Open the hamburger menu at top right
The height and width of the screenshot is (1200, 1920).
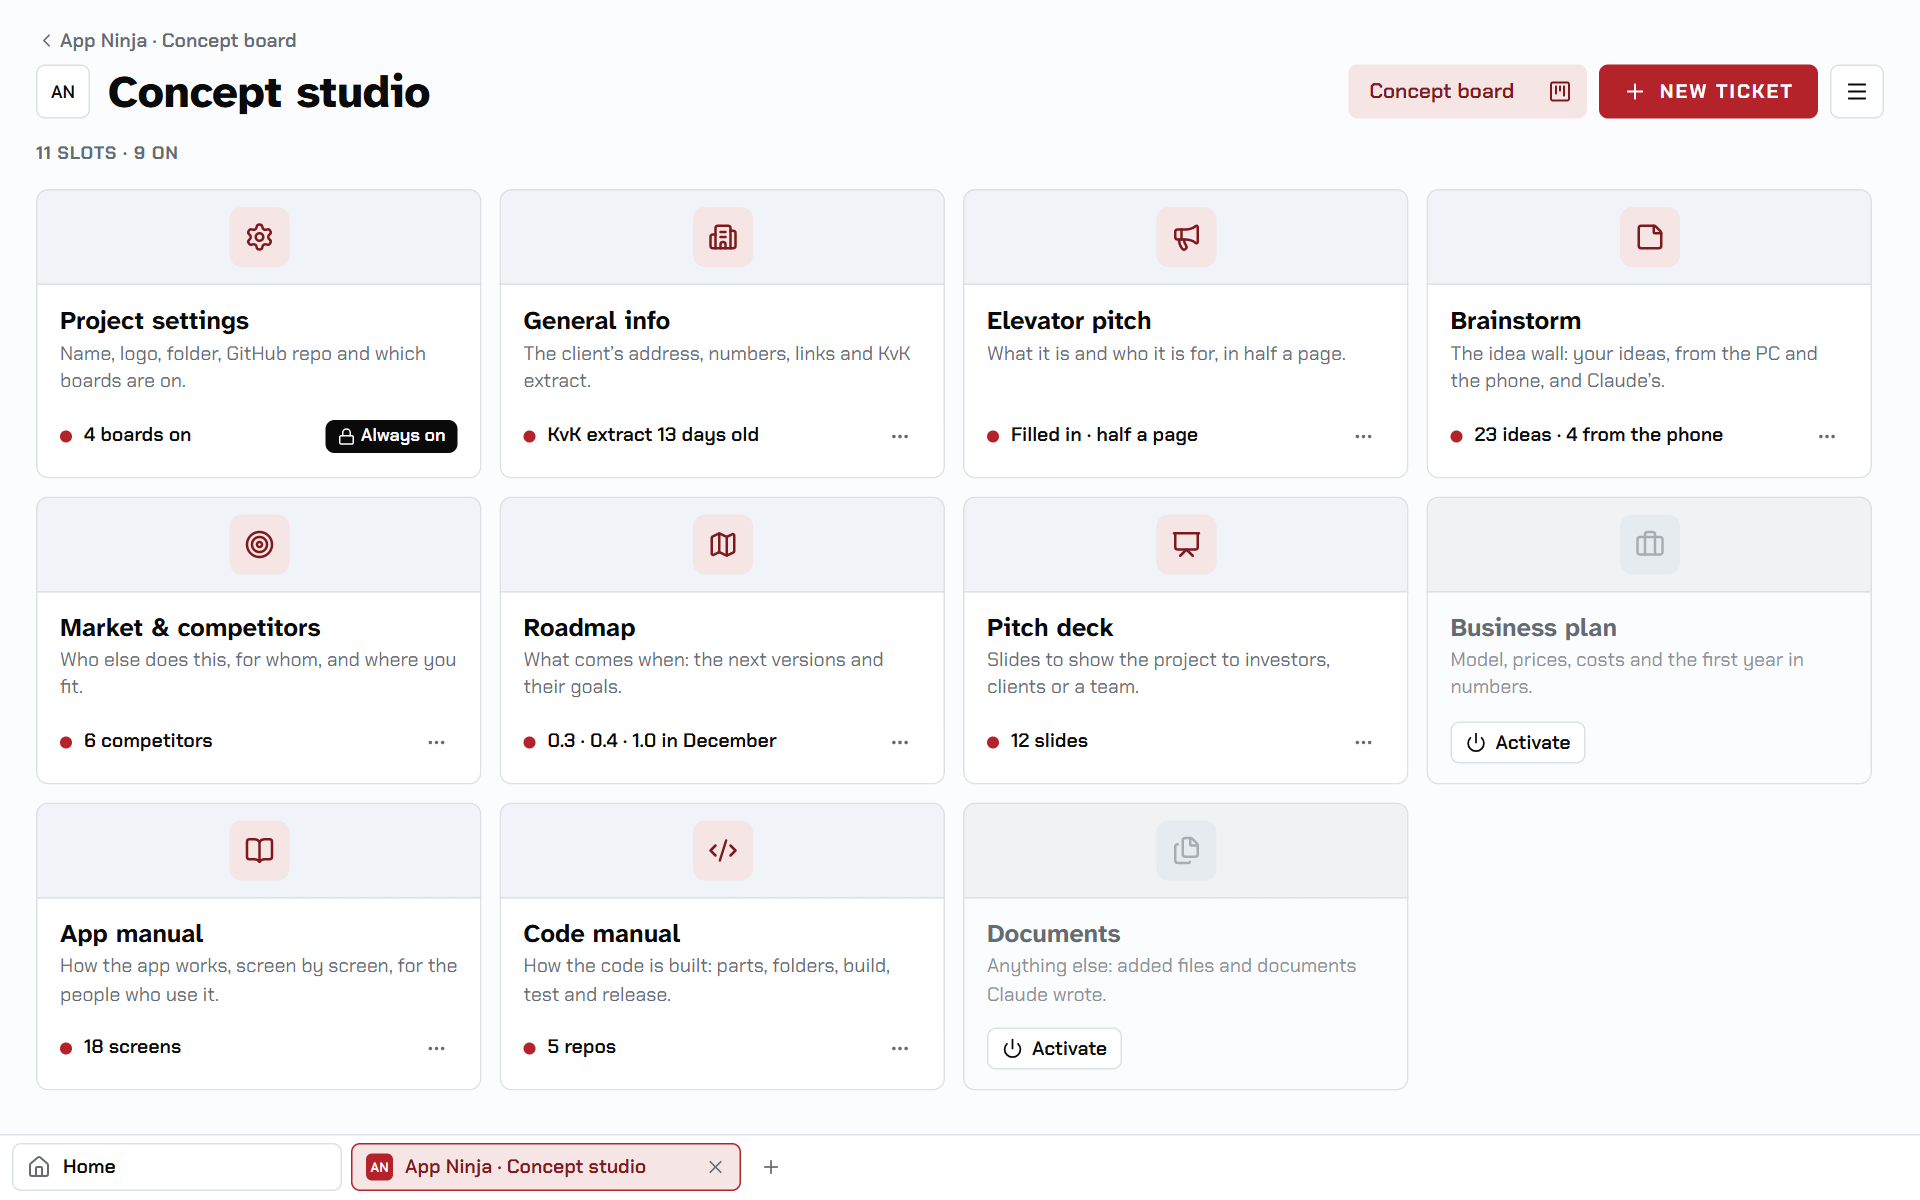(1857, 92)
